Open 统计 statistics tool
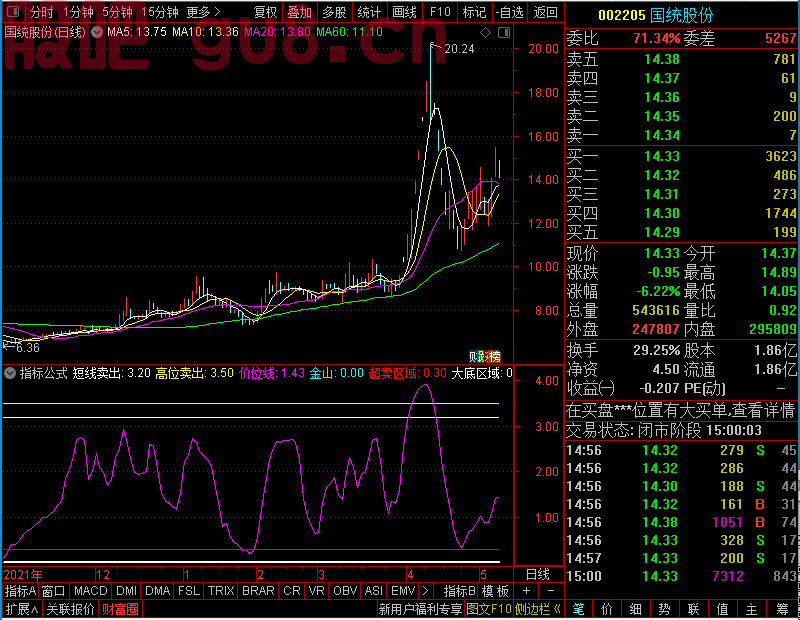Image resolution: width=800 pixels, height=620 pixels. (369, 12)
